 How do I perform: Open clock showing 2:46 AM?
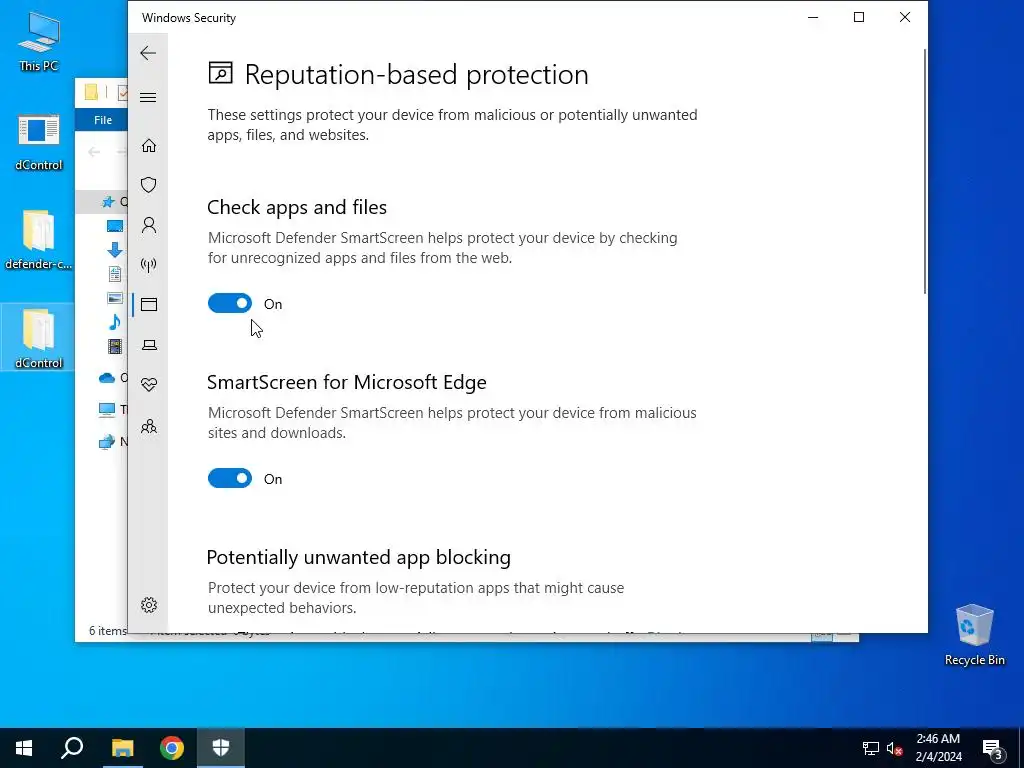[x=938, y=748]
